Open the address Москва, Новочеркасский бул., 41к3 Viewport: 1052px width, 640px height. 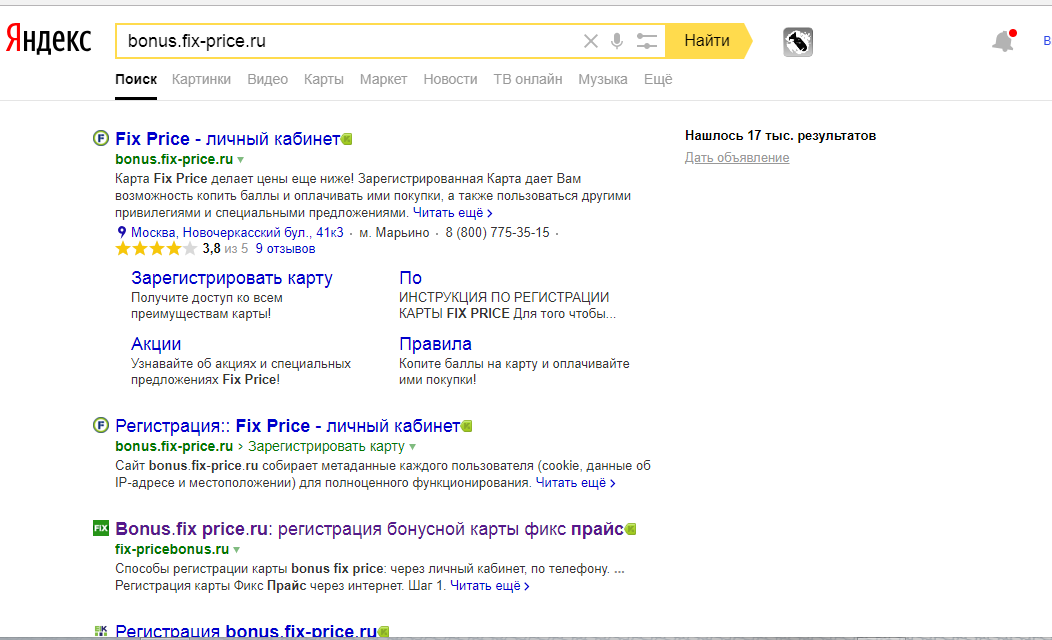(x=237, y=232)
